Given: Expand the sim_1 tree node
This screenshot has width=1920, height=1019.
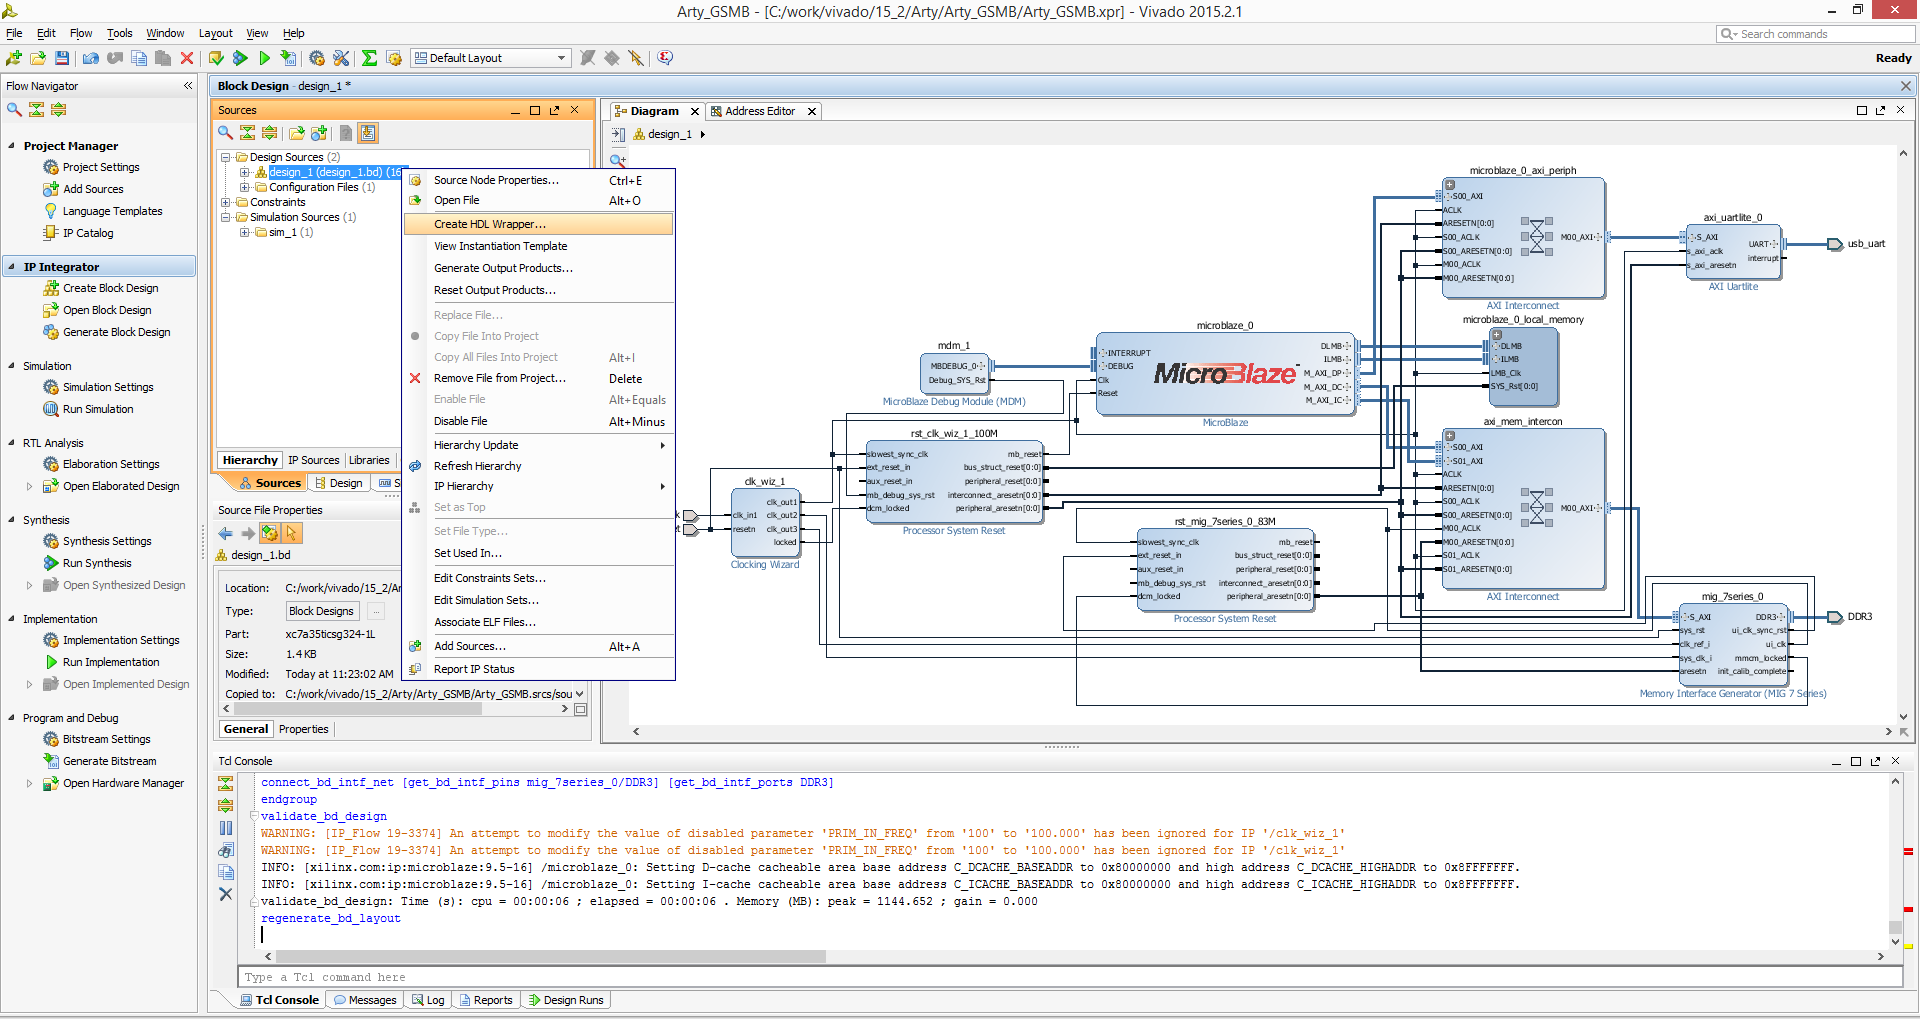Looking at the screenshot, I should 245,232.
